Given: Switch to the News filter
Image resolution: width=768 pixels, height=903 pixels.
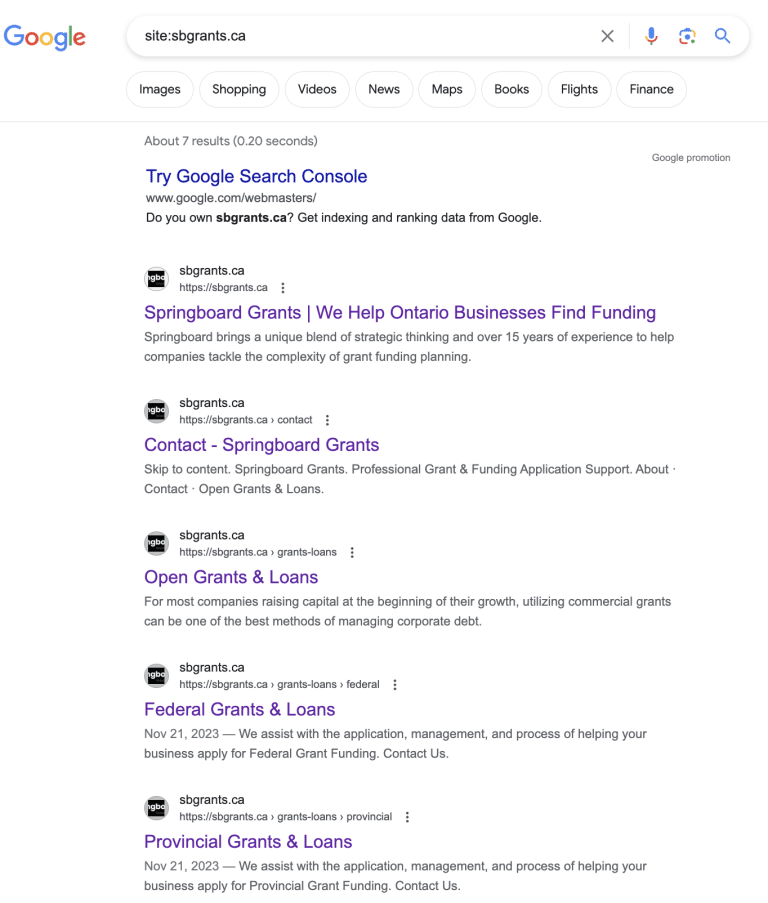Looking at the screenshot, I should tap(384, 89).
